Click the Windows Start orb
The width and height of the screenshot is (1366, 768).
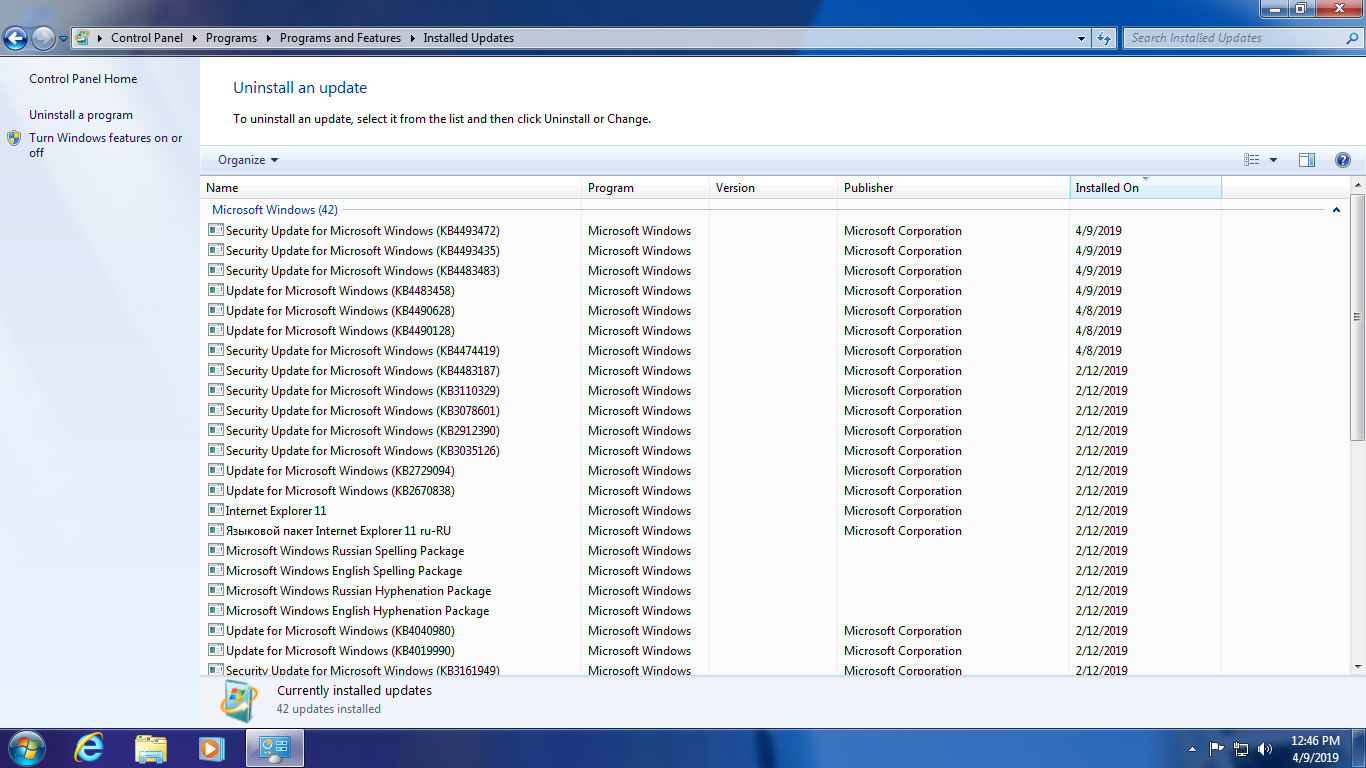(x=26, y=747)
